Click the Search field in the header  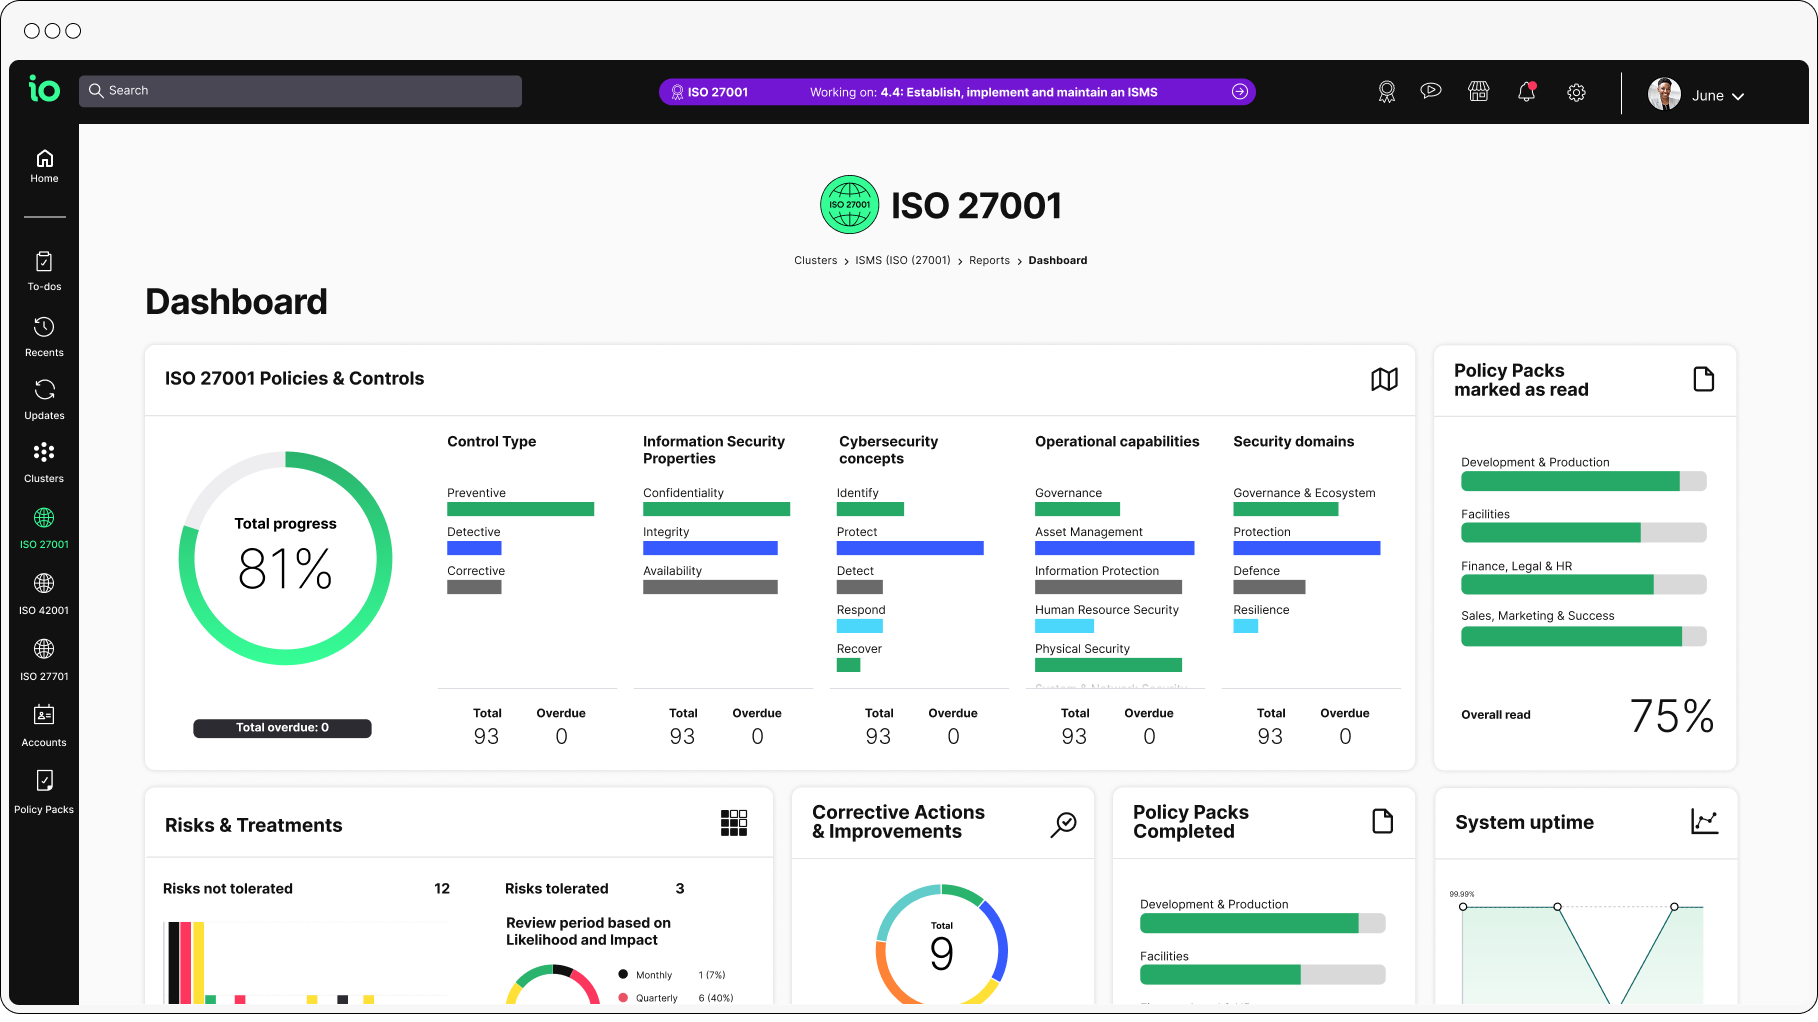(x=300, y=90)
